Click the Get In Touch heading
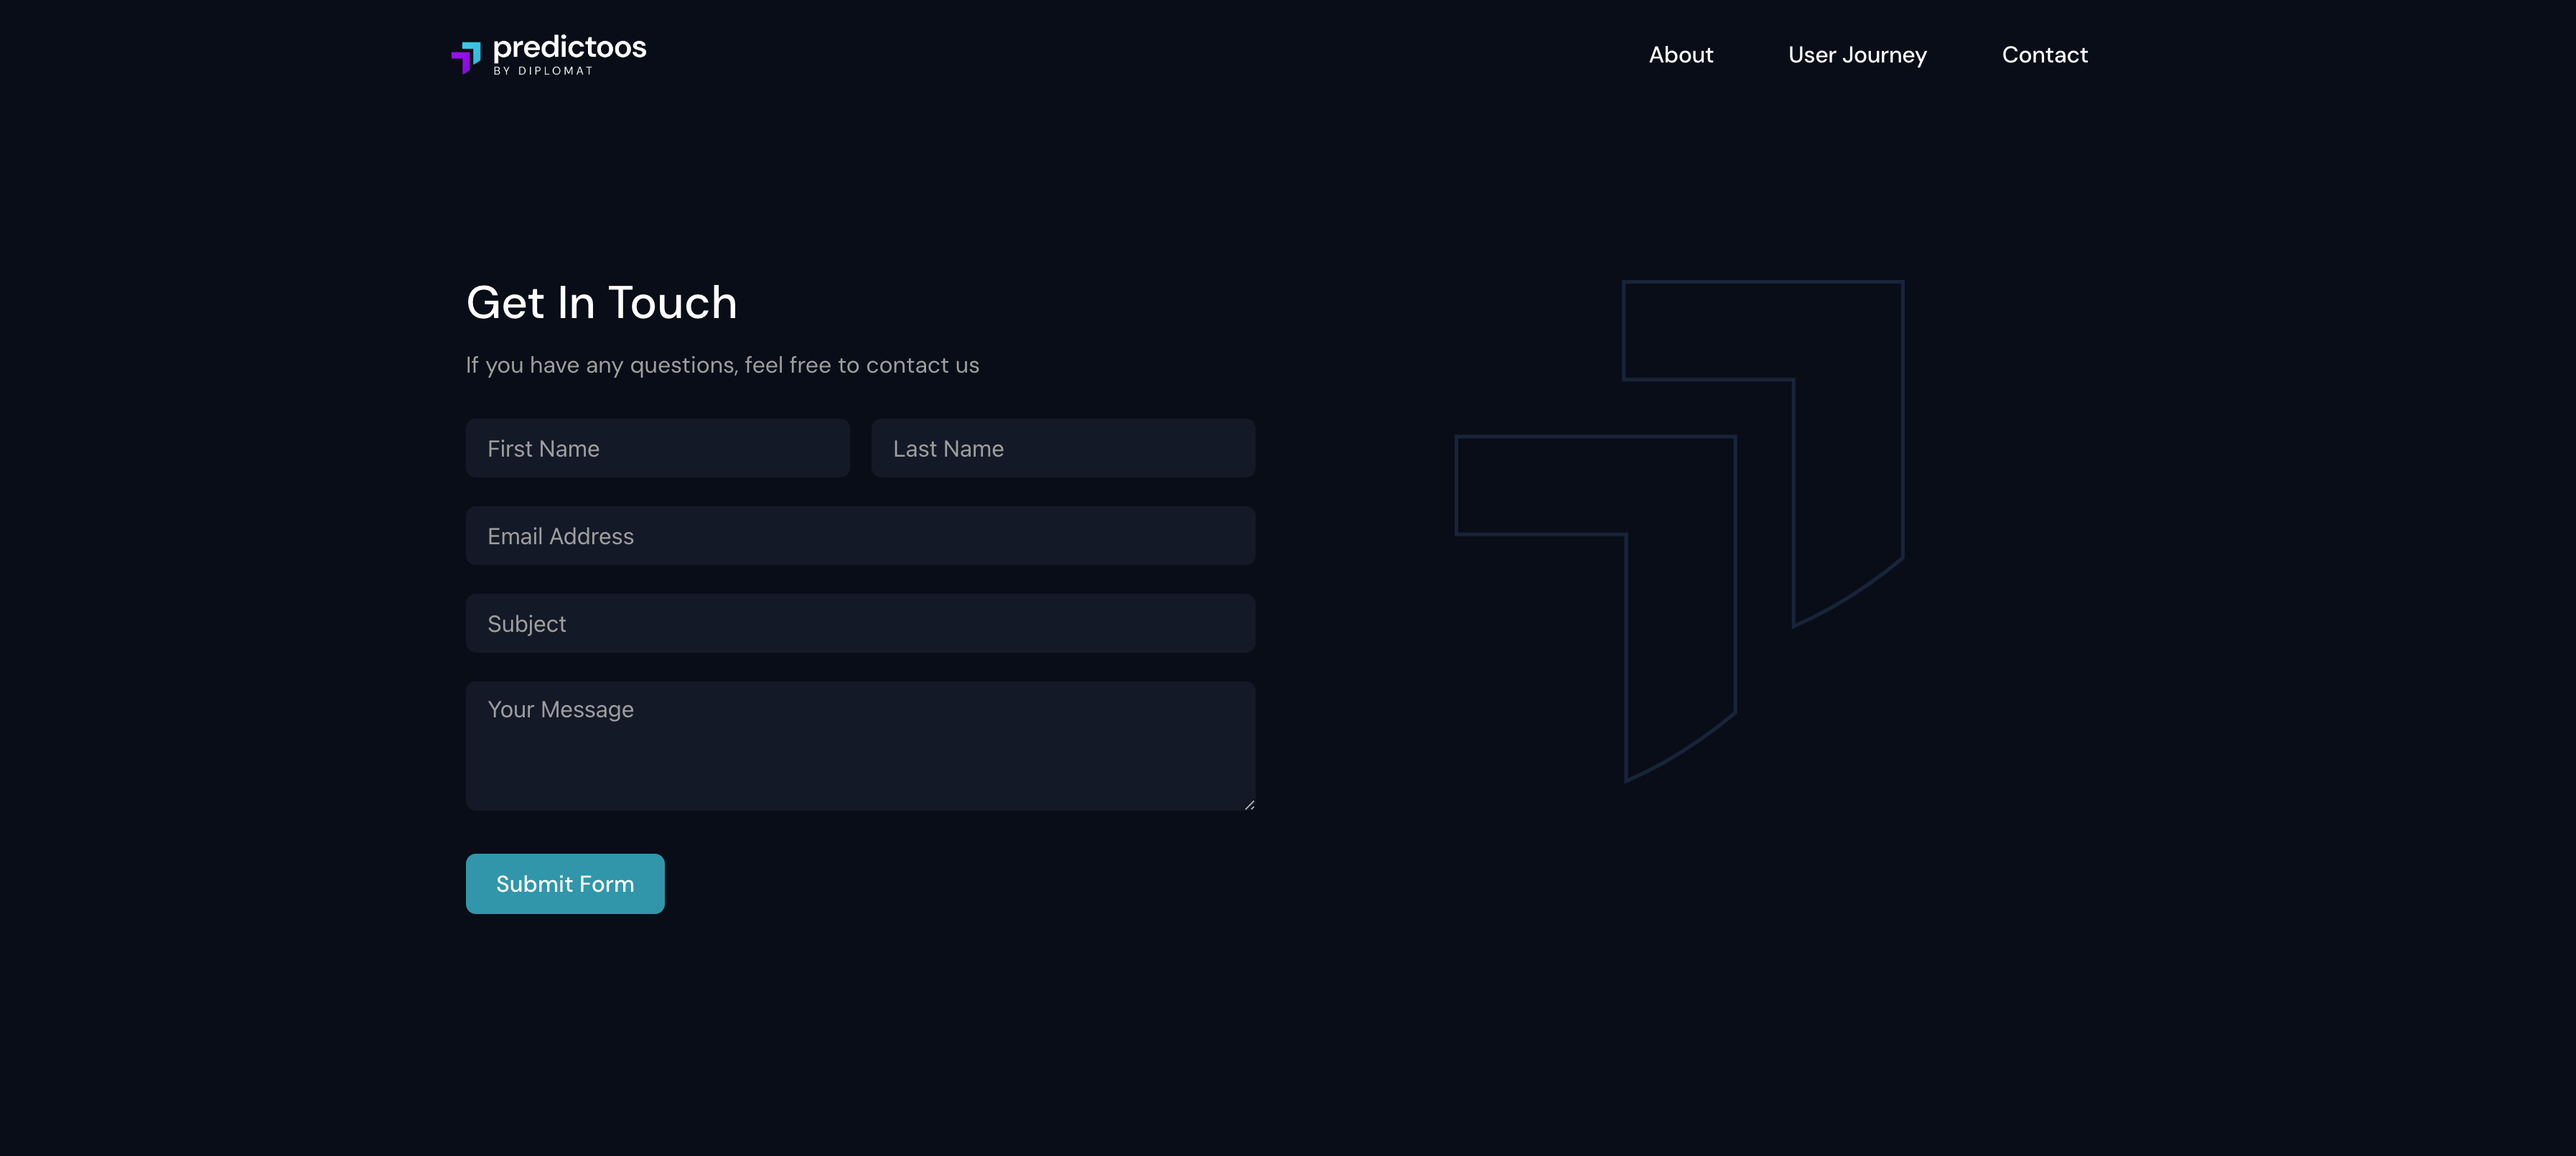The width and height of the screenshot is (2576, 1156). click(601, 303)
